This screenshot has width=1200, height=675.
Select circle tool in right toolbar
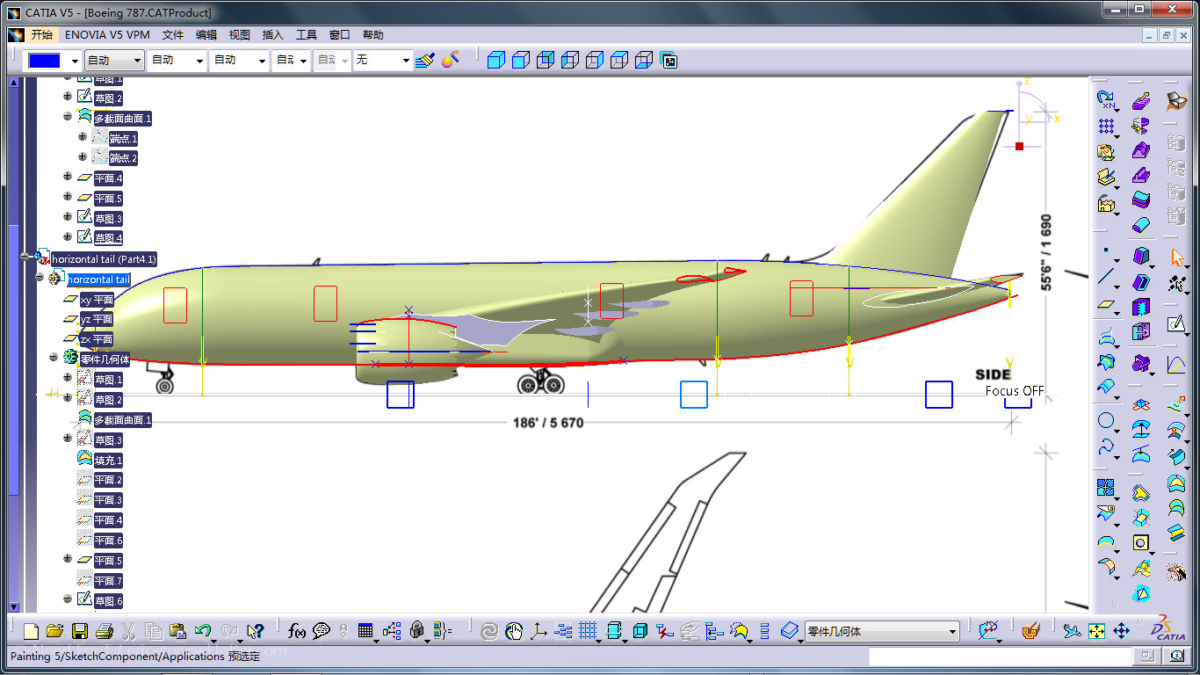point(1106,420)
